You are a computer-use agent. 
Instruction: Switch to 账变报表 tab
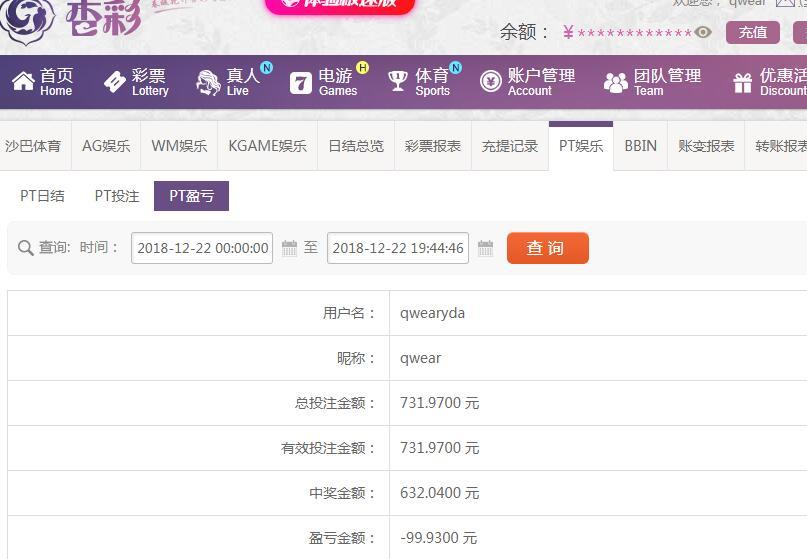click(706, 146)
